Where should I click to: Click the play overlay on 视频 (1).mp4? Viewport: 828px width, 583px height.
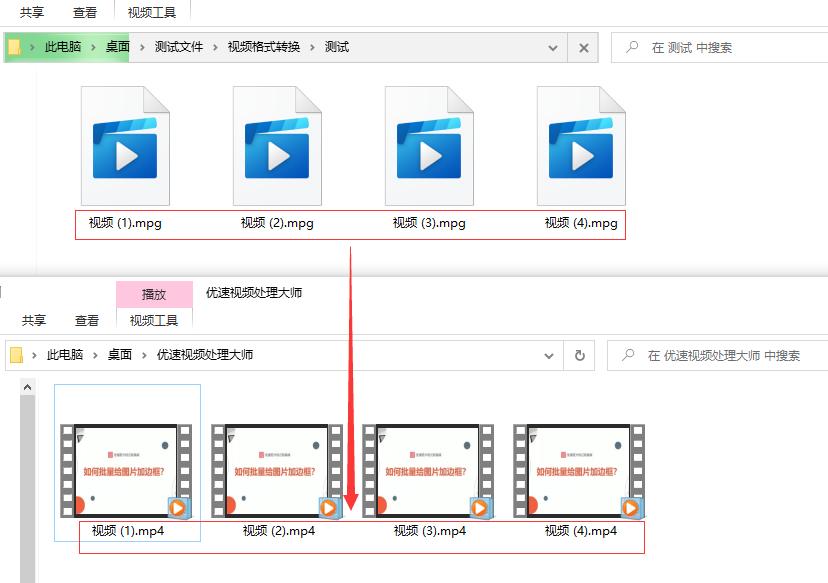click(178, 508)
